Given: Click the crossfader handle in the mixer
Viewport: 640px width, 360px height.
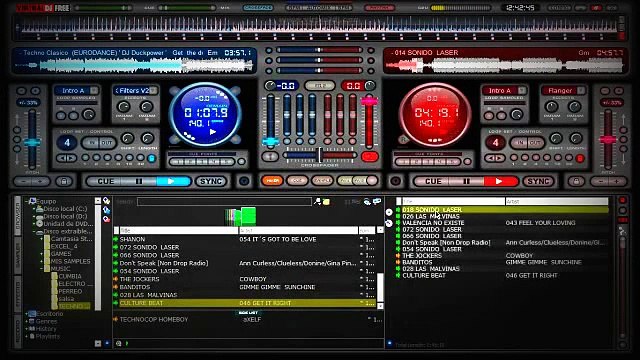Looking at the screenshot, I should 320,155.
